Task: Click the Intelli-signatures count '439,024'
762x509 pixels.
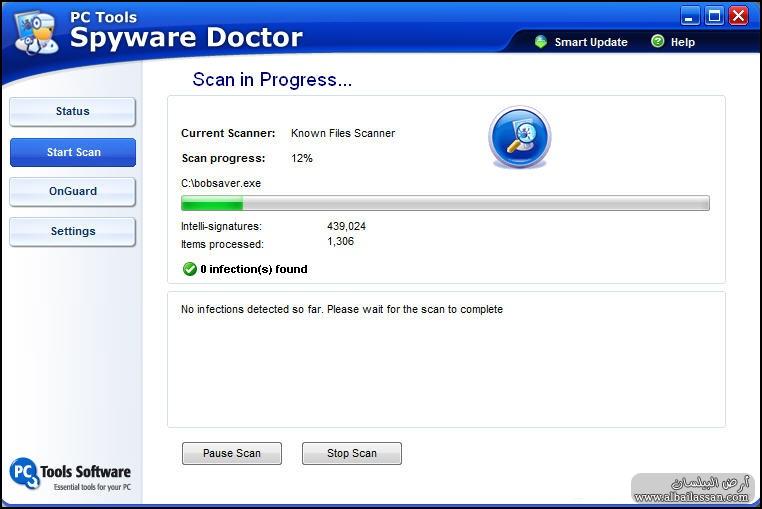Action: 346,226
